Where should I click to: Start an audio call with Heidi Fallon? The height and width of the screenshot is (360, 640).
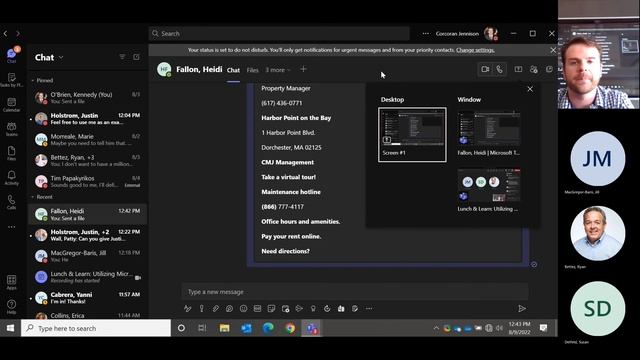point(500,69)
